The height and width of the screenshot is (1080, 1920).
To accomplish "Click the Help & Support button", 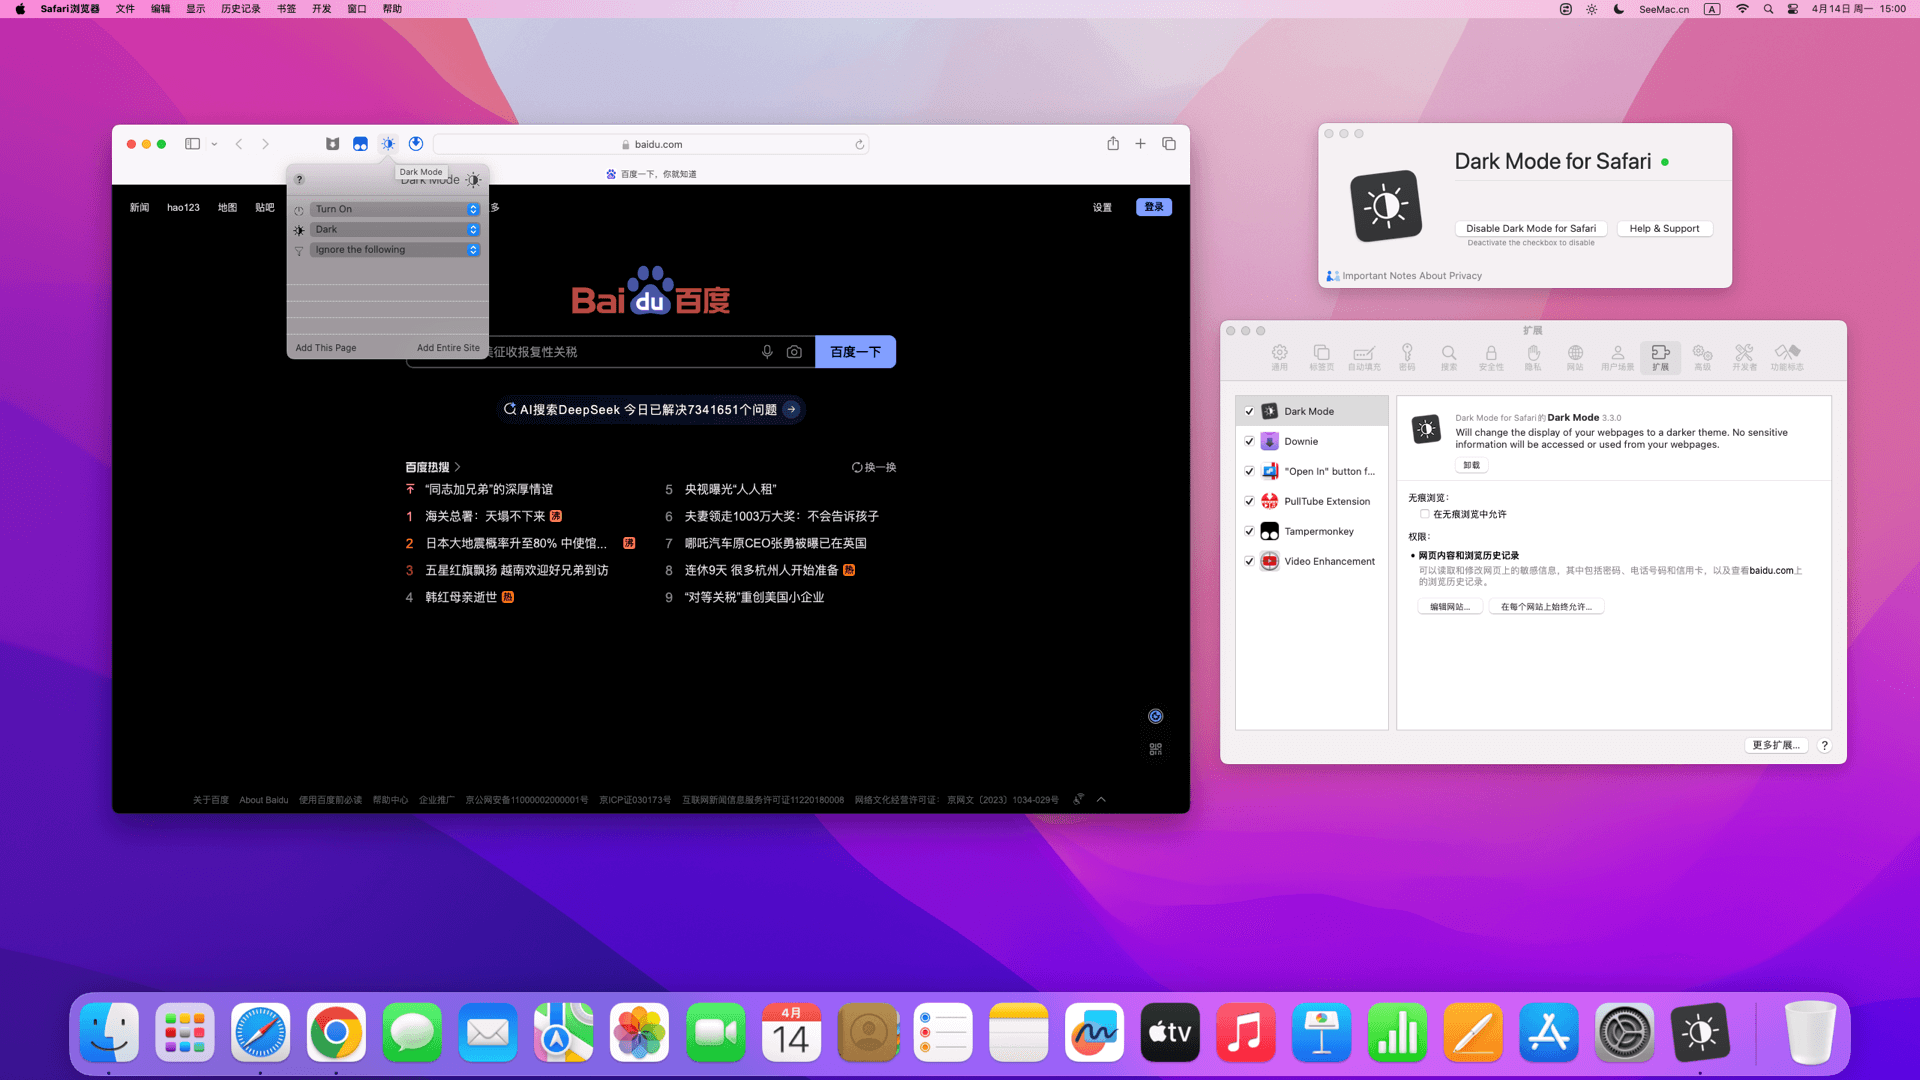I will coord(1664,228).
